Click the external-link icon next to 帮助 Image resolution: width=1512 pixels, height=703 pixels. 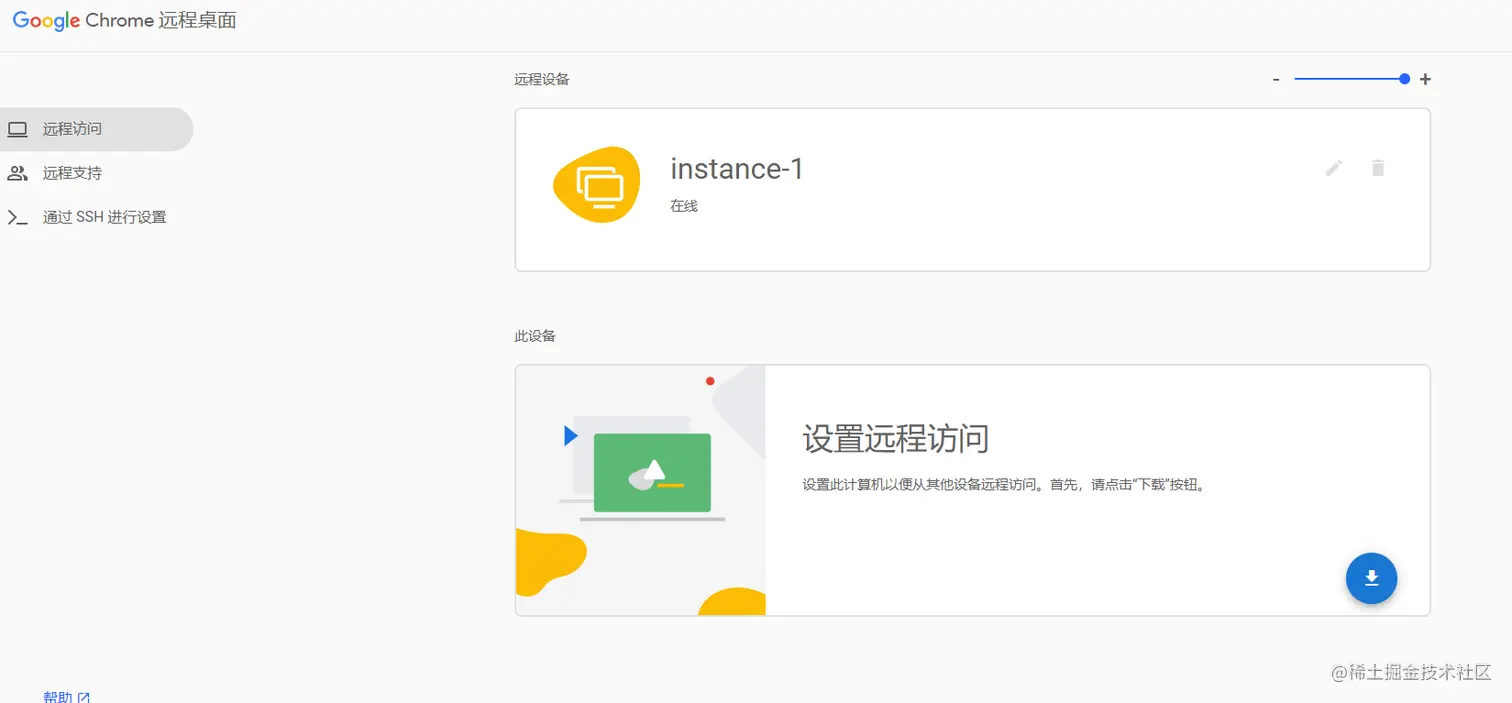coord(84,697)
